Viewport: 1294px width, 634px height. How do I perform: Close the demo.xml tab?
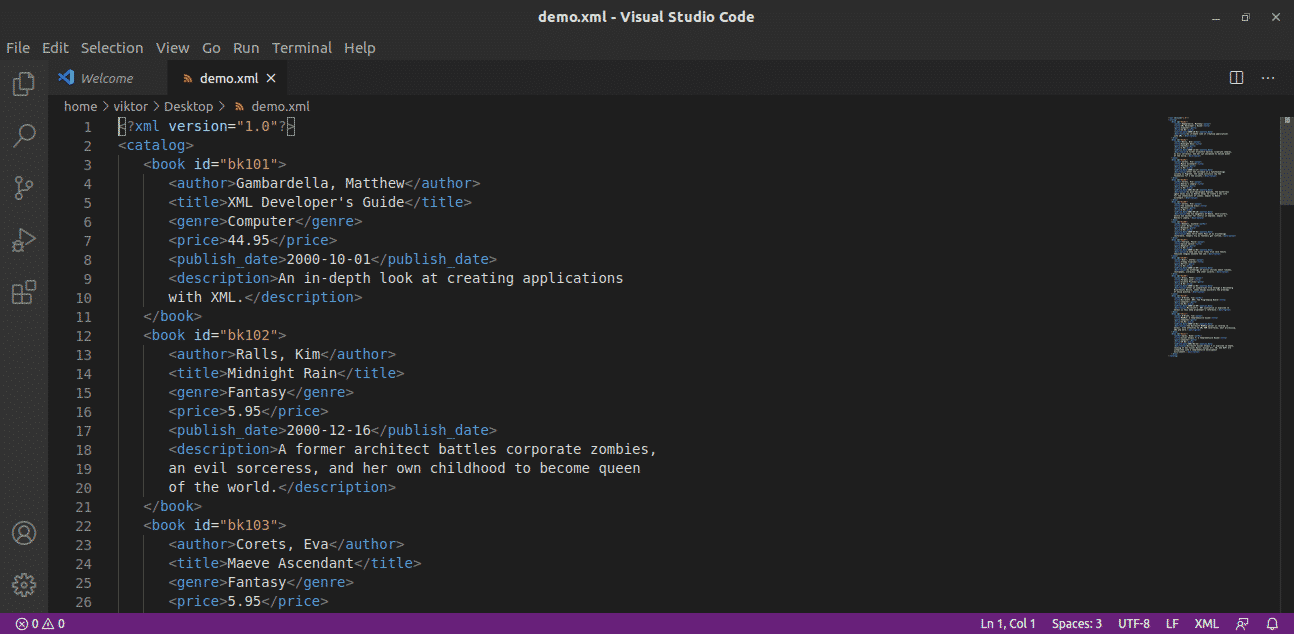271,78
